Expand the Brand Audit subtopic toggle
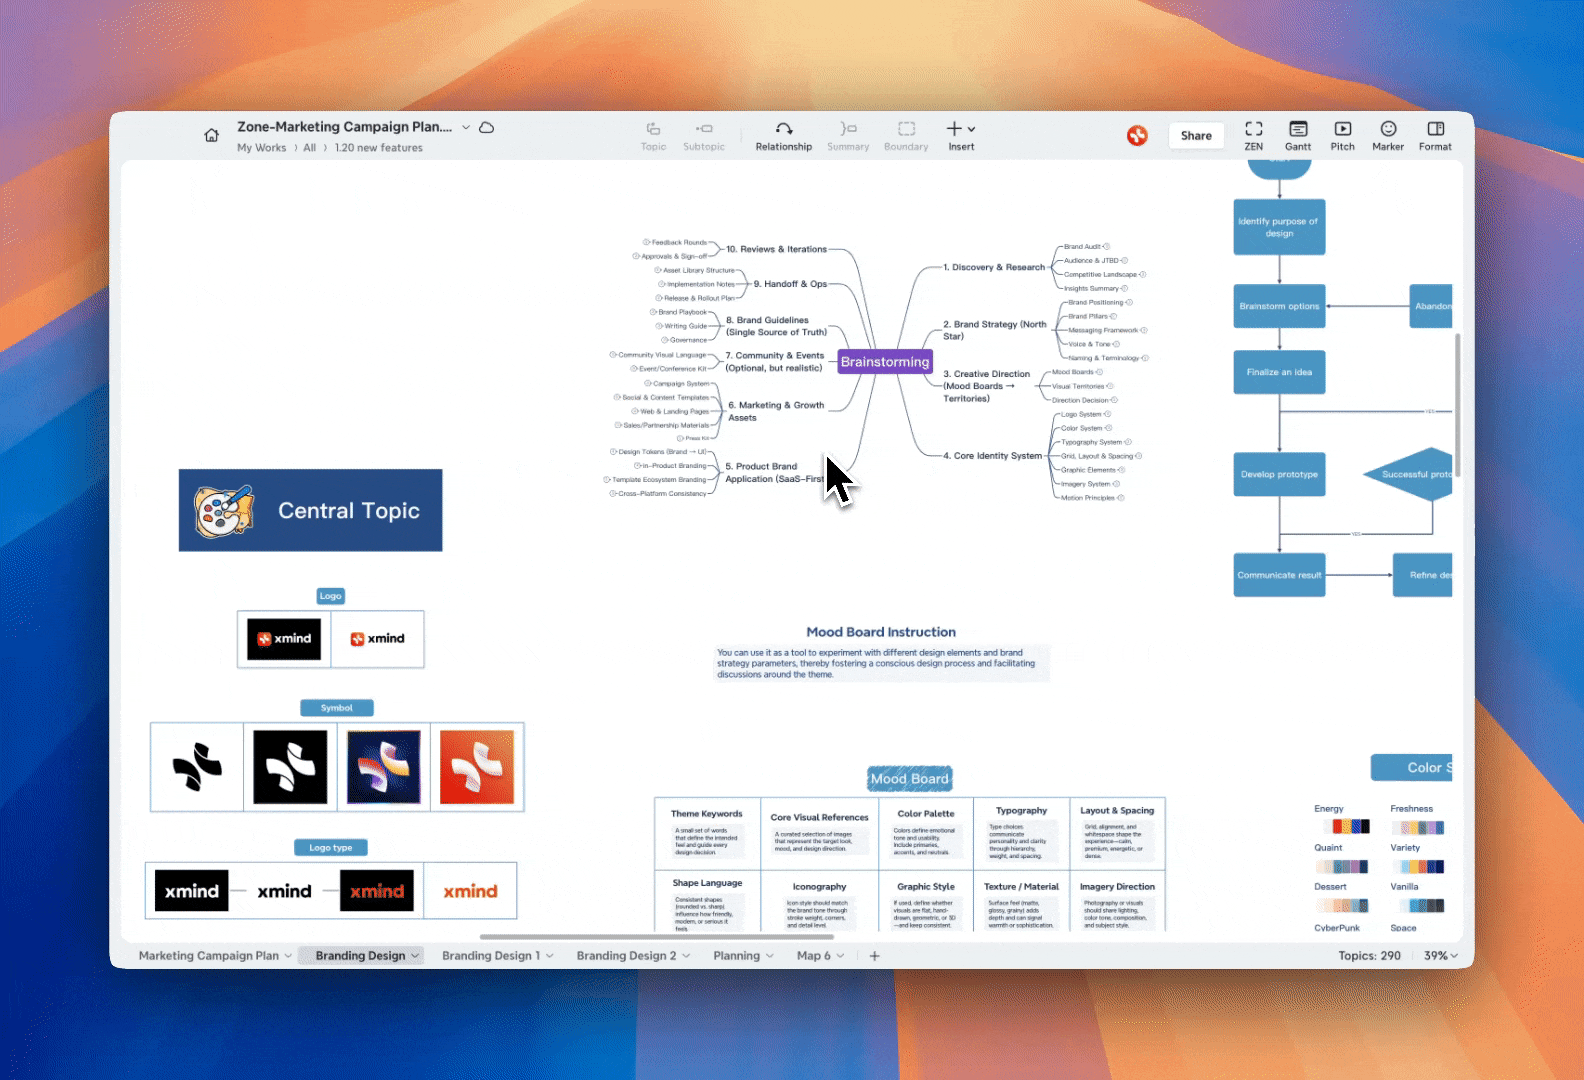 (1107, 246)
